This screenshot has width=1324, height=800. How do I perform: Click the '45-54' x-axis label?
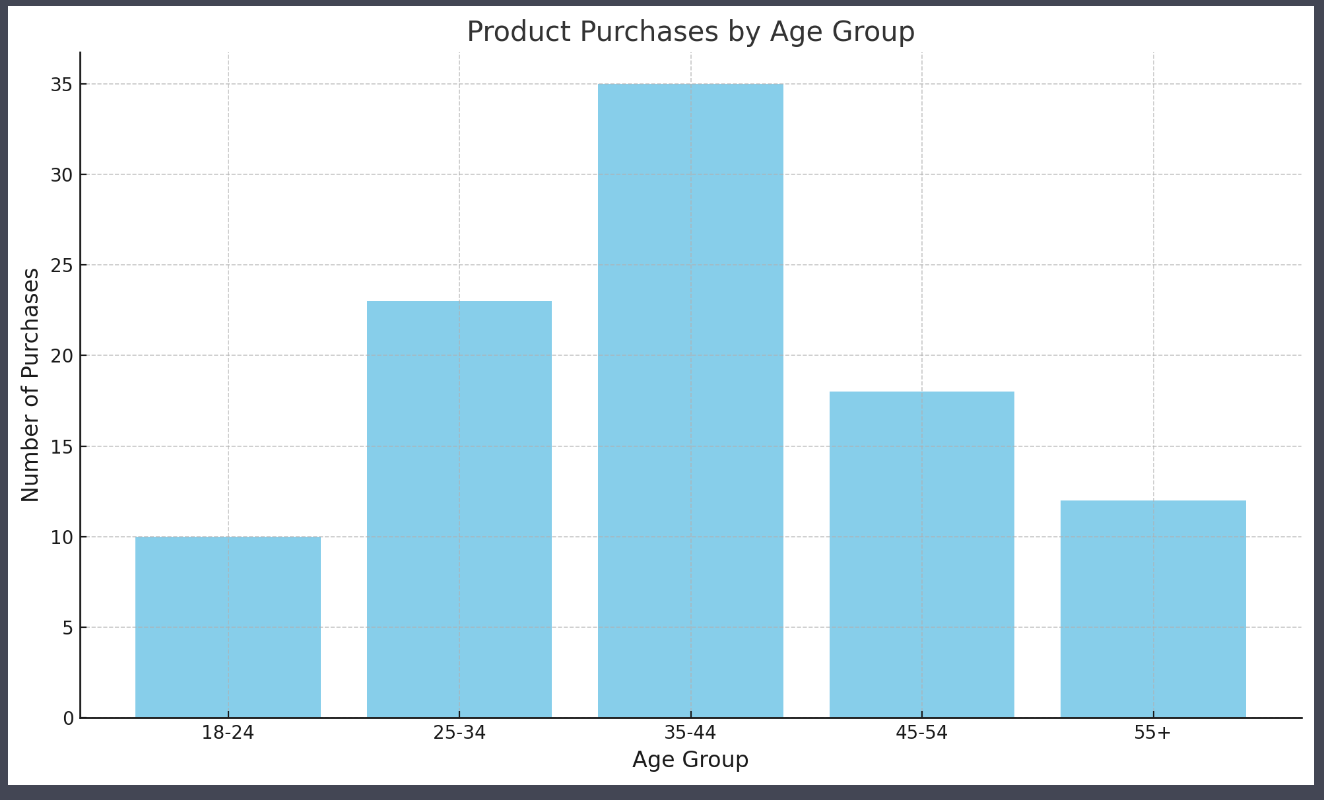pos(921,733)
